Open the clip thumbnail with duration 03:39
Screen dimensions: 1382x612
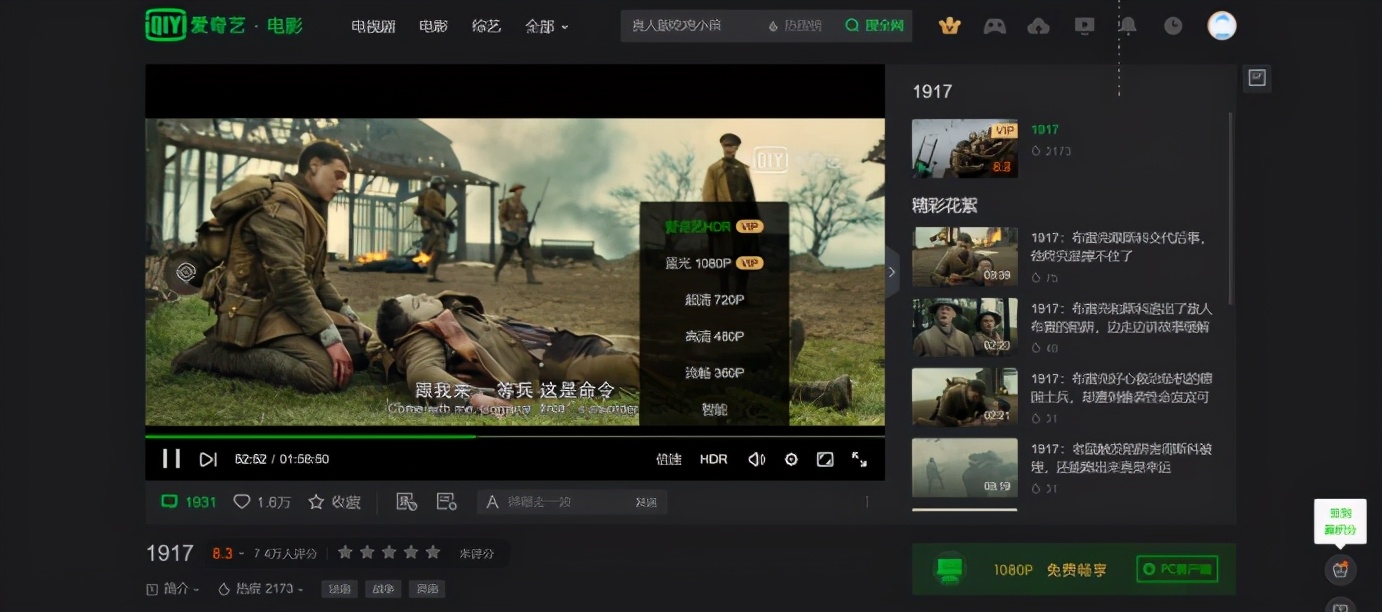pos(964,257)
